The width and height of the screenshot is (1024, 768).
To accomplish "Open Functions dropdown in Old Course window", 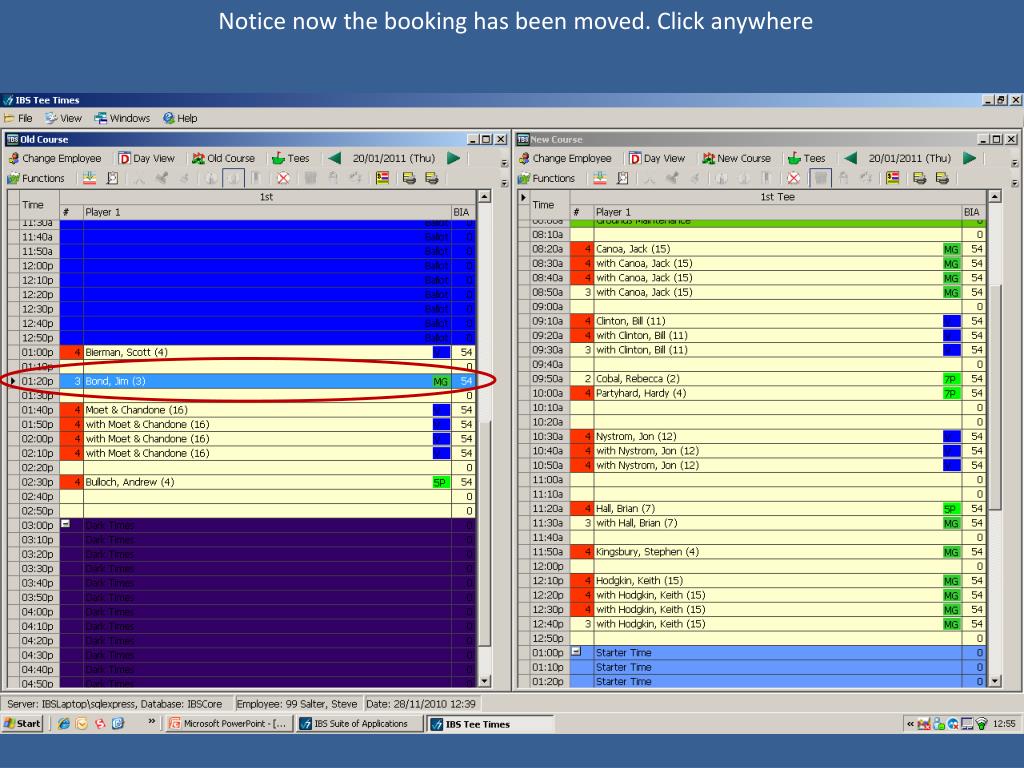I will click(x=36, y=178).
